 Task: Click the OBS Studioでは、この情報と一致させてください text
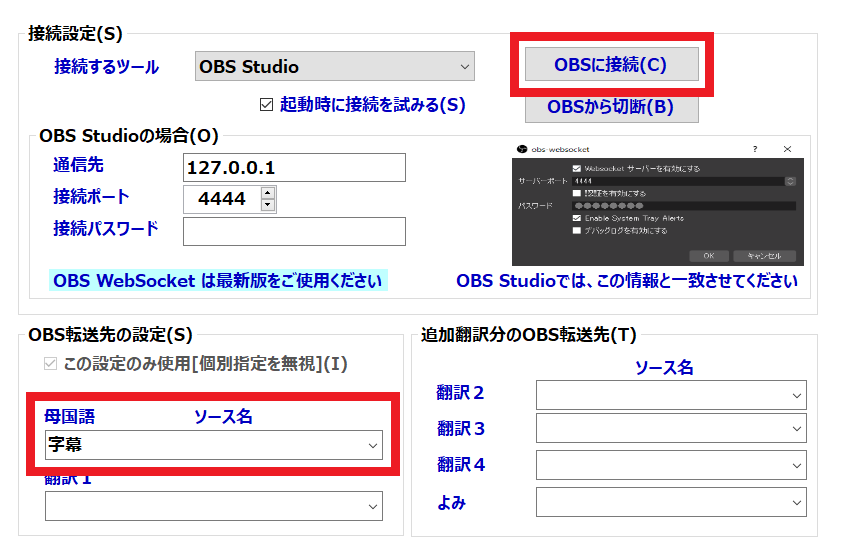627,281
